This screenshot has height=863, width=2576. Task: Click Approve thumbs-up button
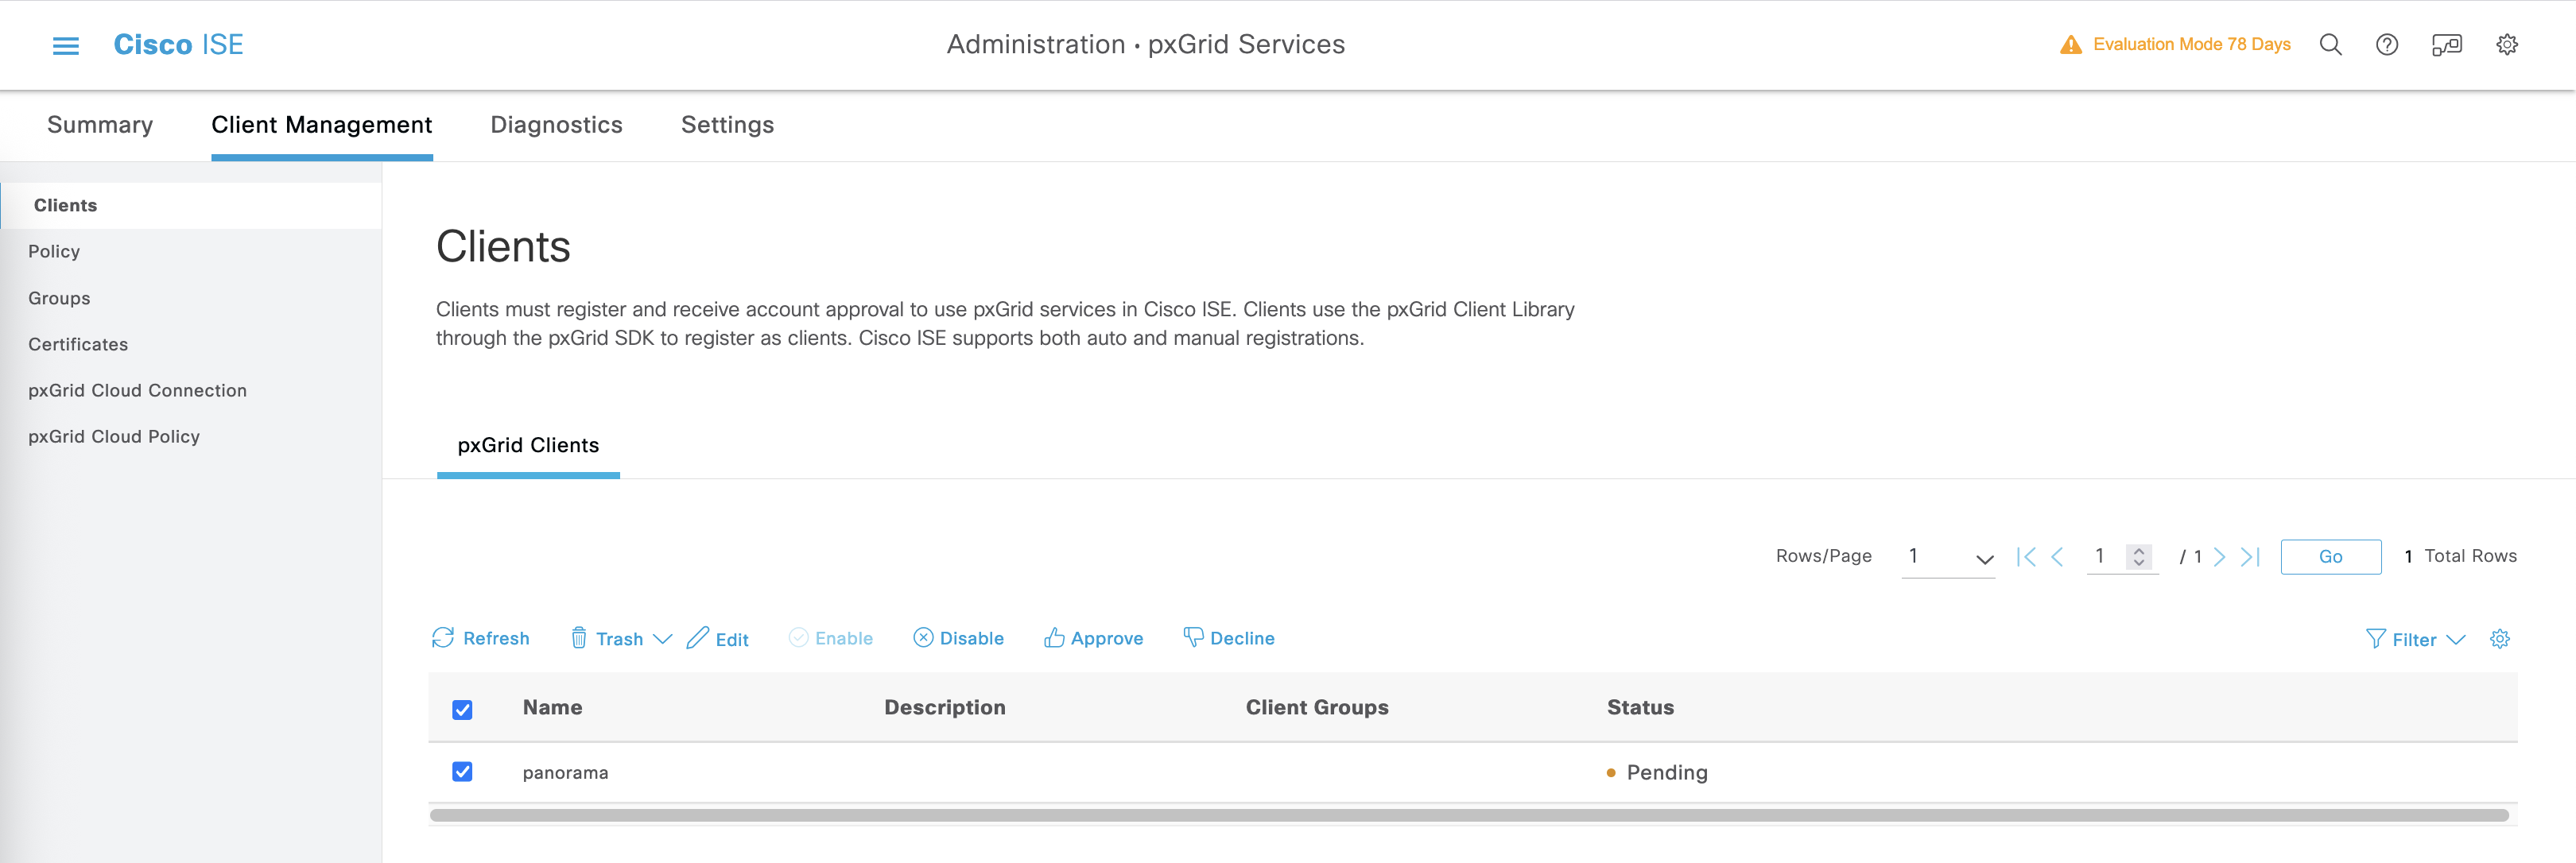(x=1093, y=638)
